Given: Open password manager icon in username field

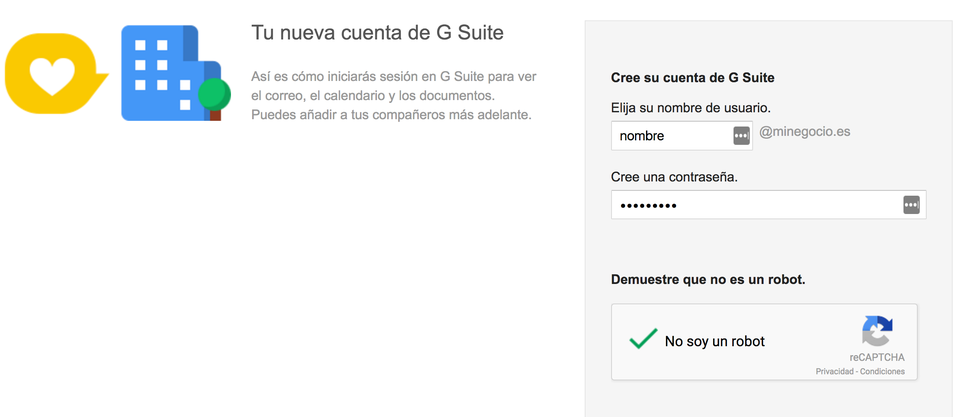Looking at the screenshot, I should point(741,135).
